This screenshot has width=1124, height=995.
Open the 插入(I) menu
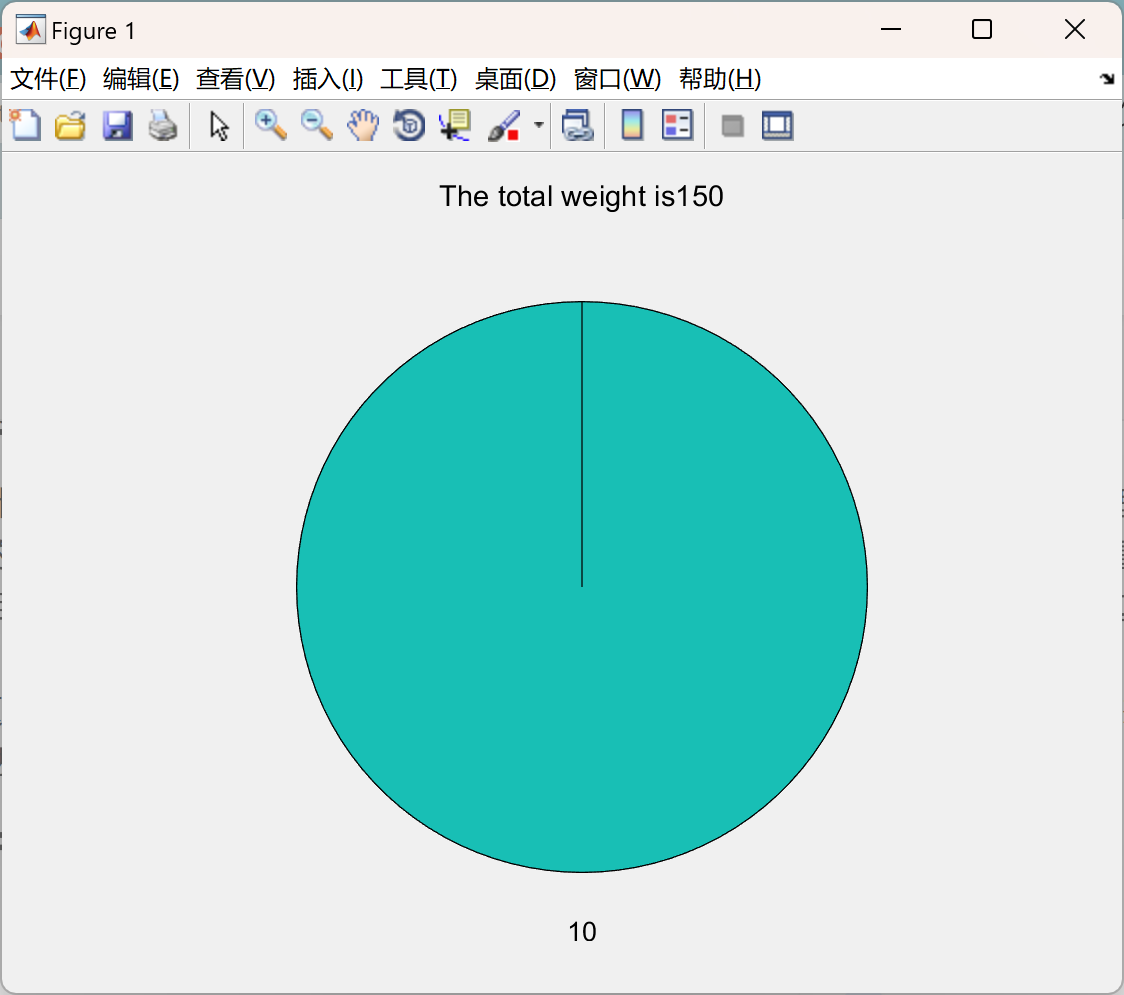pos(328,79)
